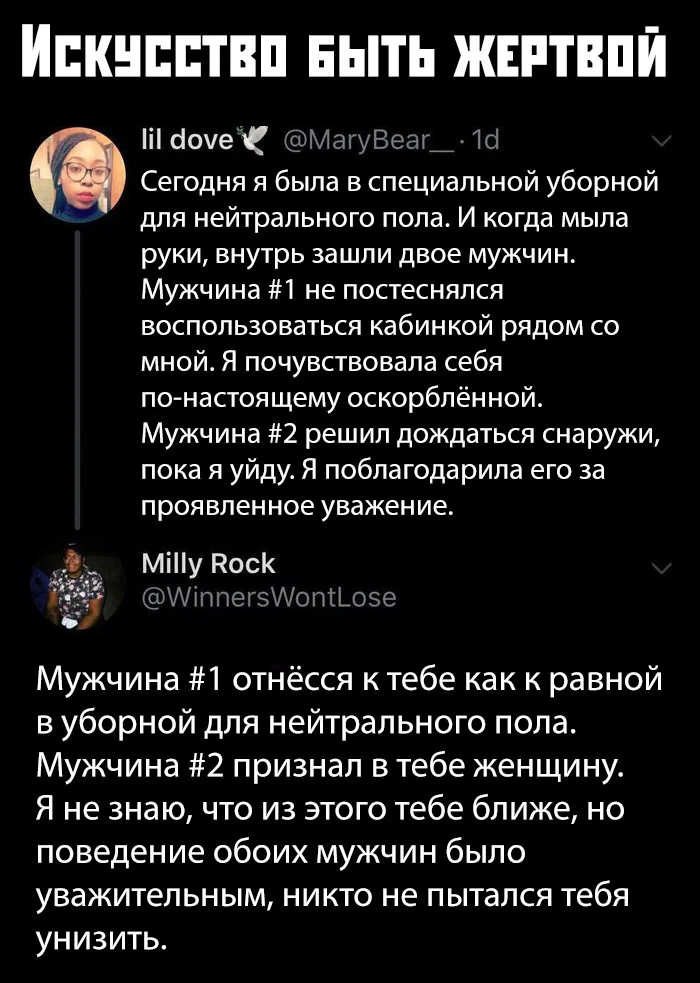
Task: Click Мужчина #2 признал в тебе женщину
Action: (x=330, y=764)
